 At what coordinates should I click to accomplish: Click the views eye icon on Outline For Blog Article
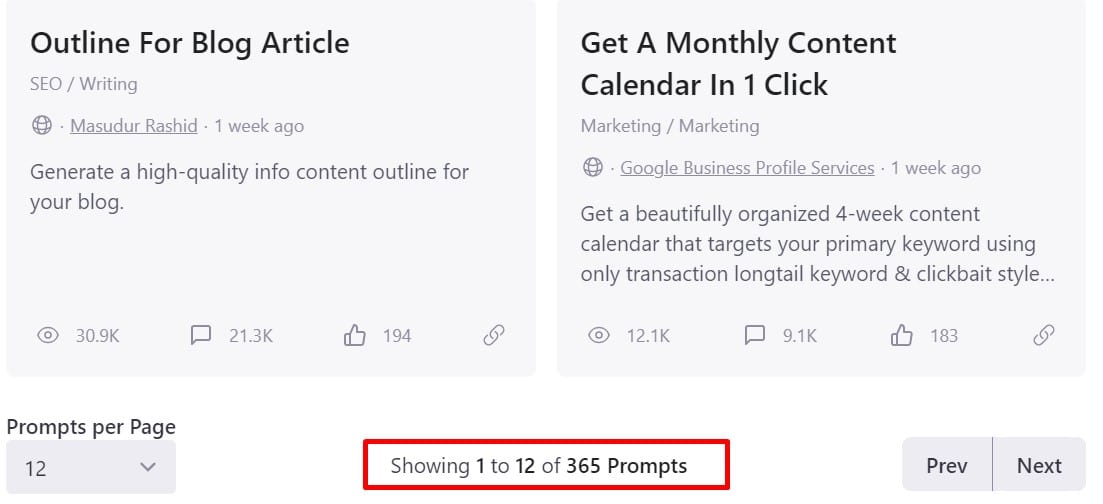point(48,336)
